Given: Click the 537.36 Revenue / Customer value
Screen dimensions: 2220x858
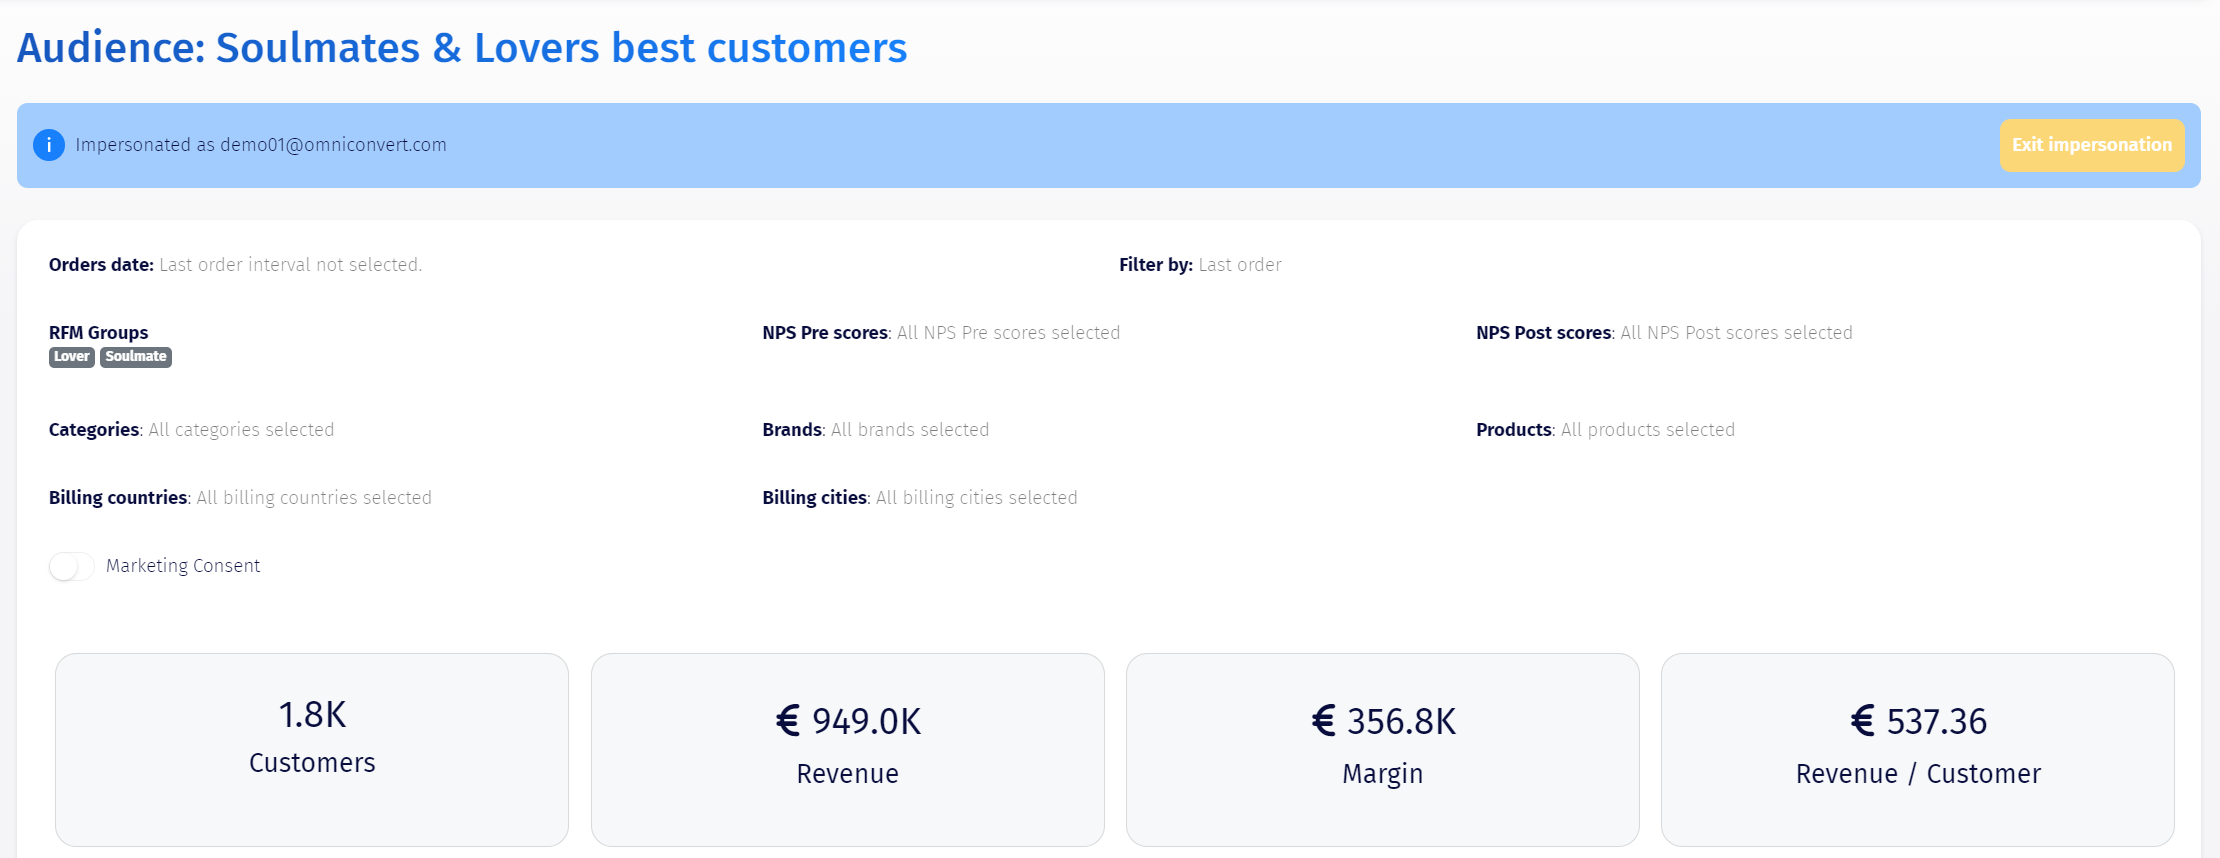Looking at the screenshot, I should [1936, 721].
